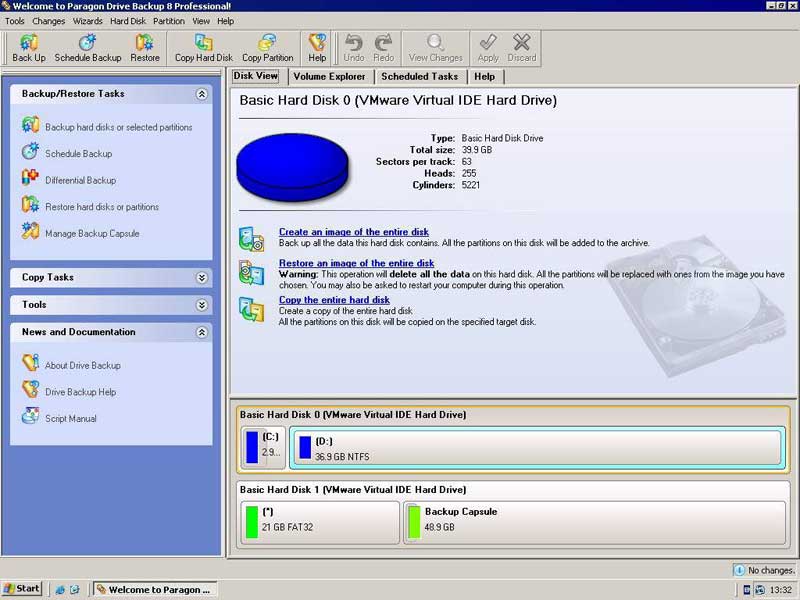Select the D: 36.9 GB NTFS partition
Image resolution: width=800 pixels, height=600 pixels.
point(535,448)
